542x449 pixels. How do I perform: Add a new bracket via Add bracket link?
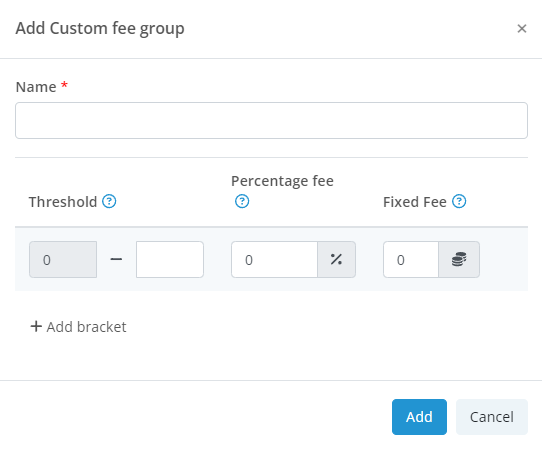click(78, 327)
